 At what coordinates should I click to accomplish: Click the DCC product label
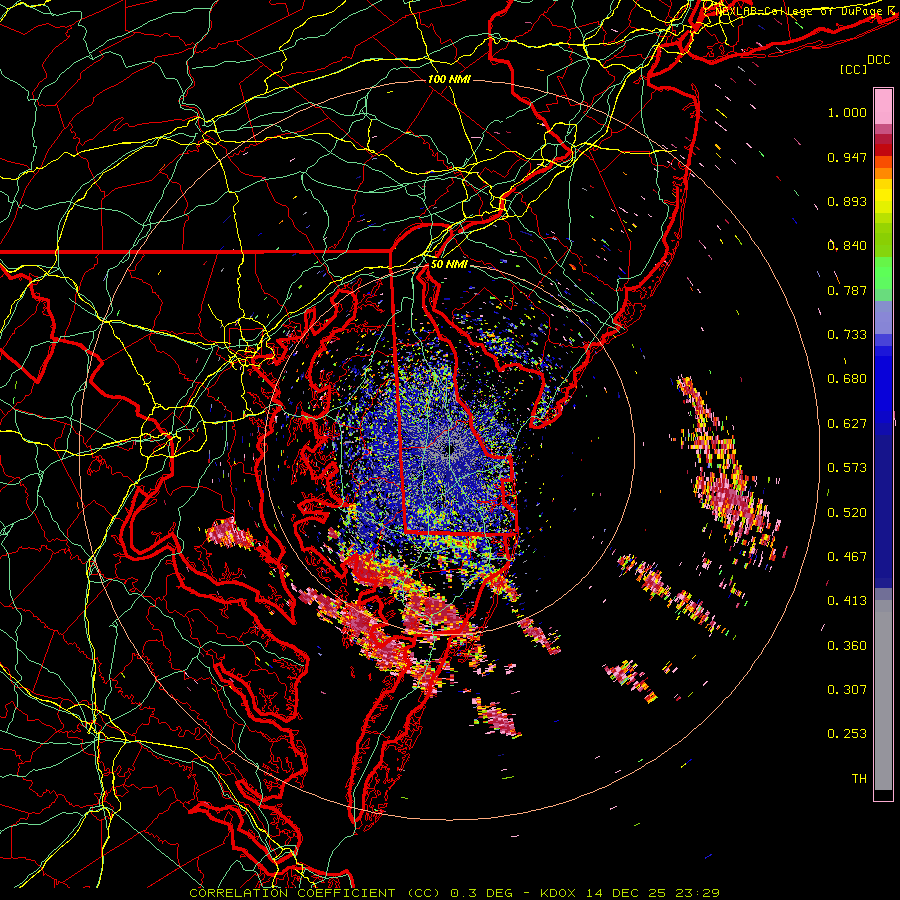click(879, 60)
